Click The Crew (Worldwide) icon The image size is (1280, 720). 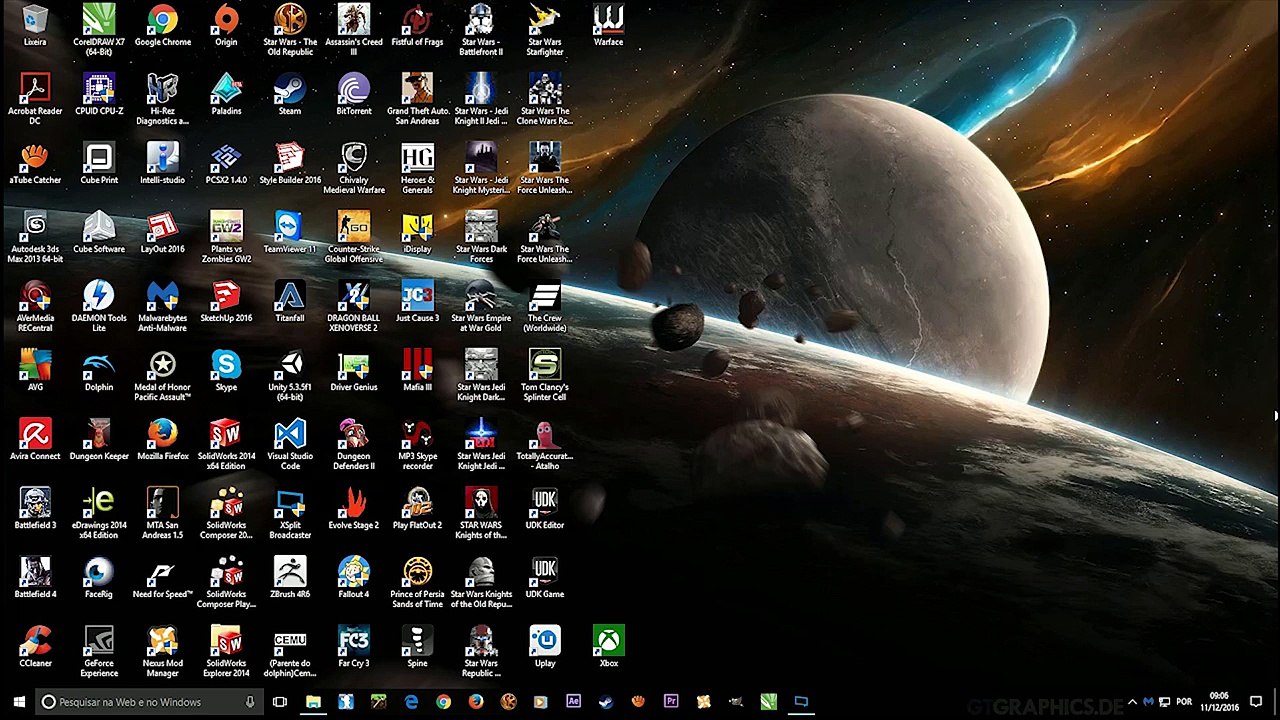pyautogui.click(x=545, y=306)
